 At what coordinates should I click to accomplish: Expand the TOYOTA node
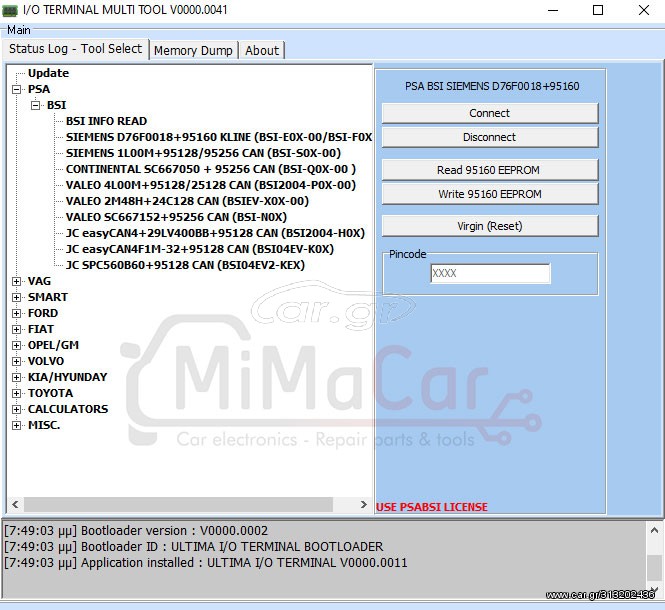[x=17, y=393]
